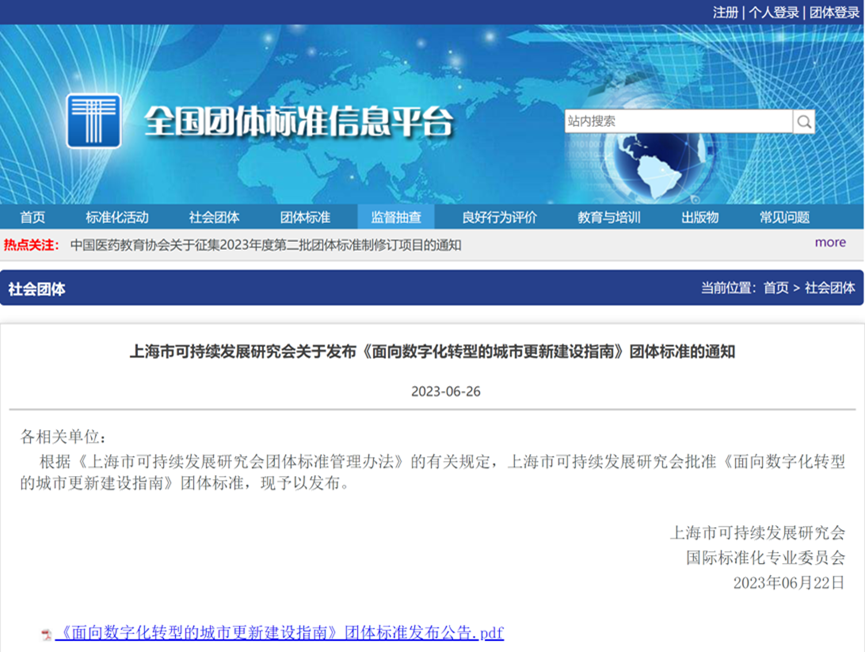
Task: Navigate to 良好行为评价
Action: (499, 217)
